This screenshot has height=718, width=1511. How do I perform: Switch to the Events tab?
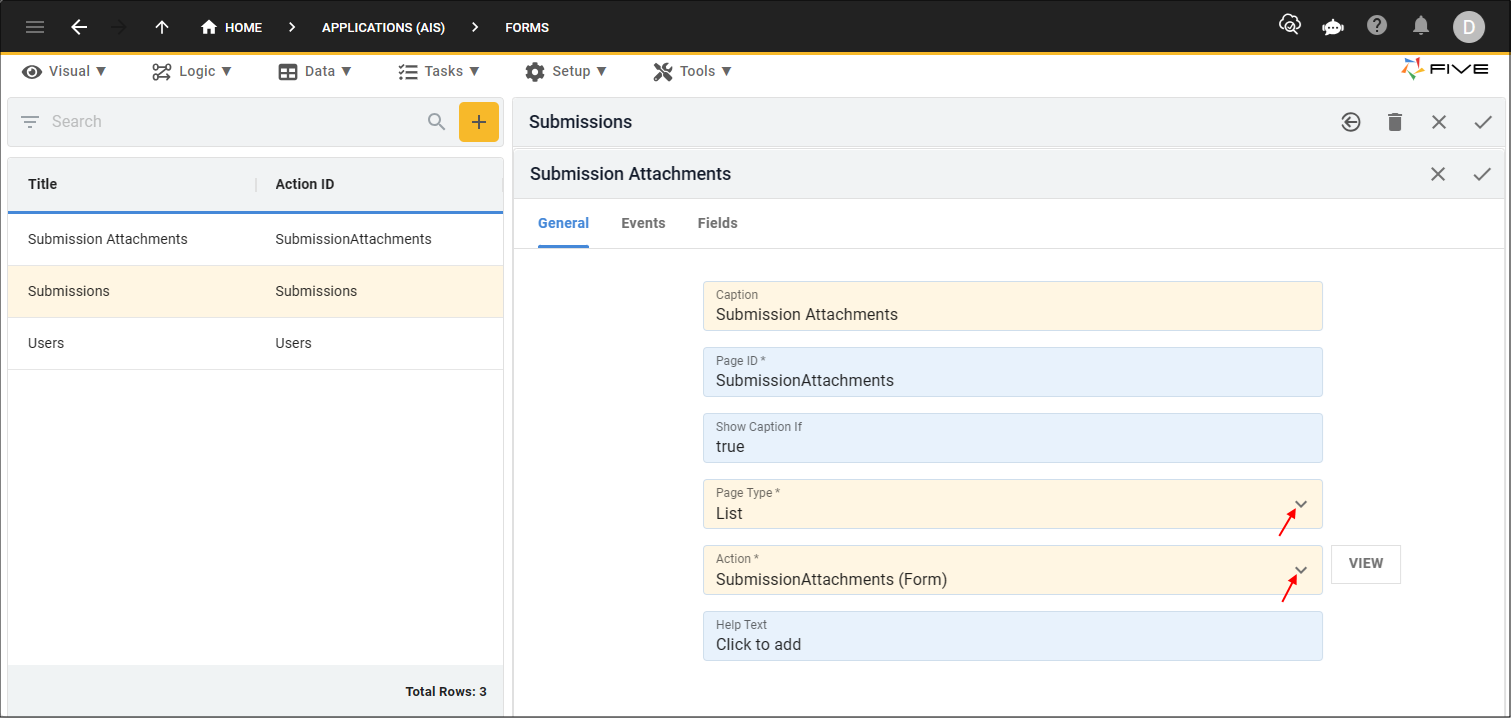coord(643,223)
